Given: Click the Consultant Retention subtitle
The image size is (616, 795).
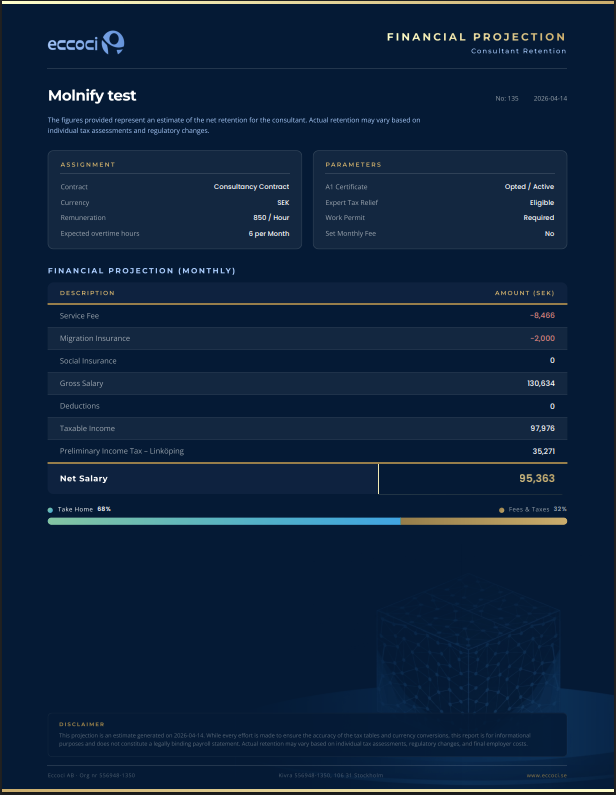Looking at the screenshot, I should point(518,51).
